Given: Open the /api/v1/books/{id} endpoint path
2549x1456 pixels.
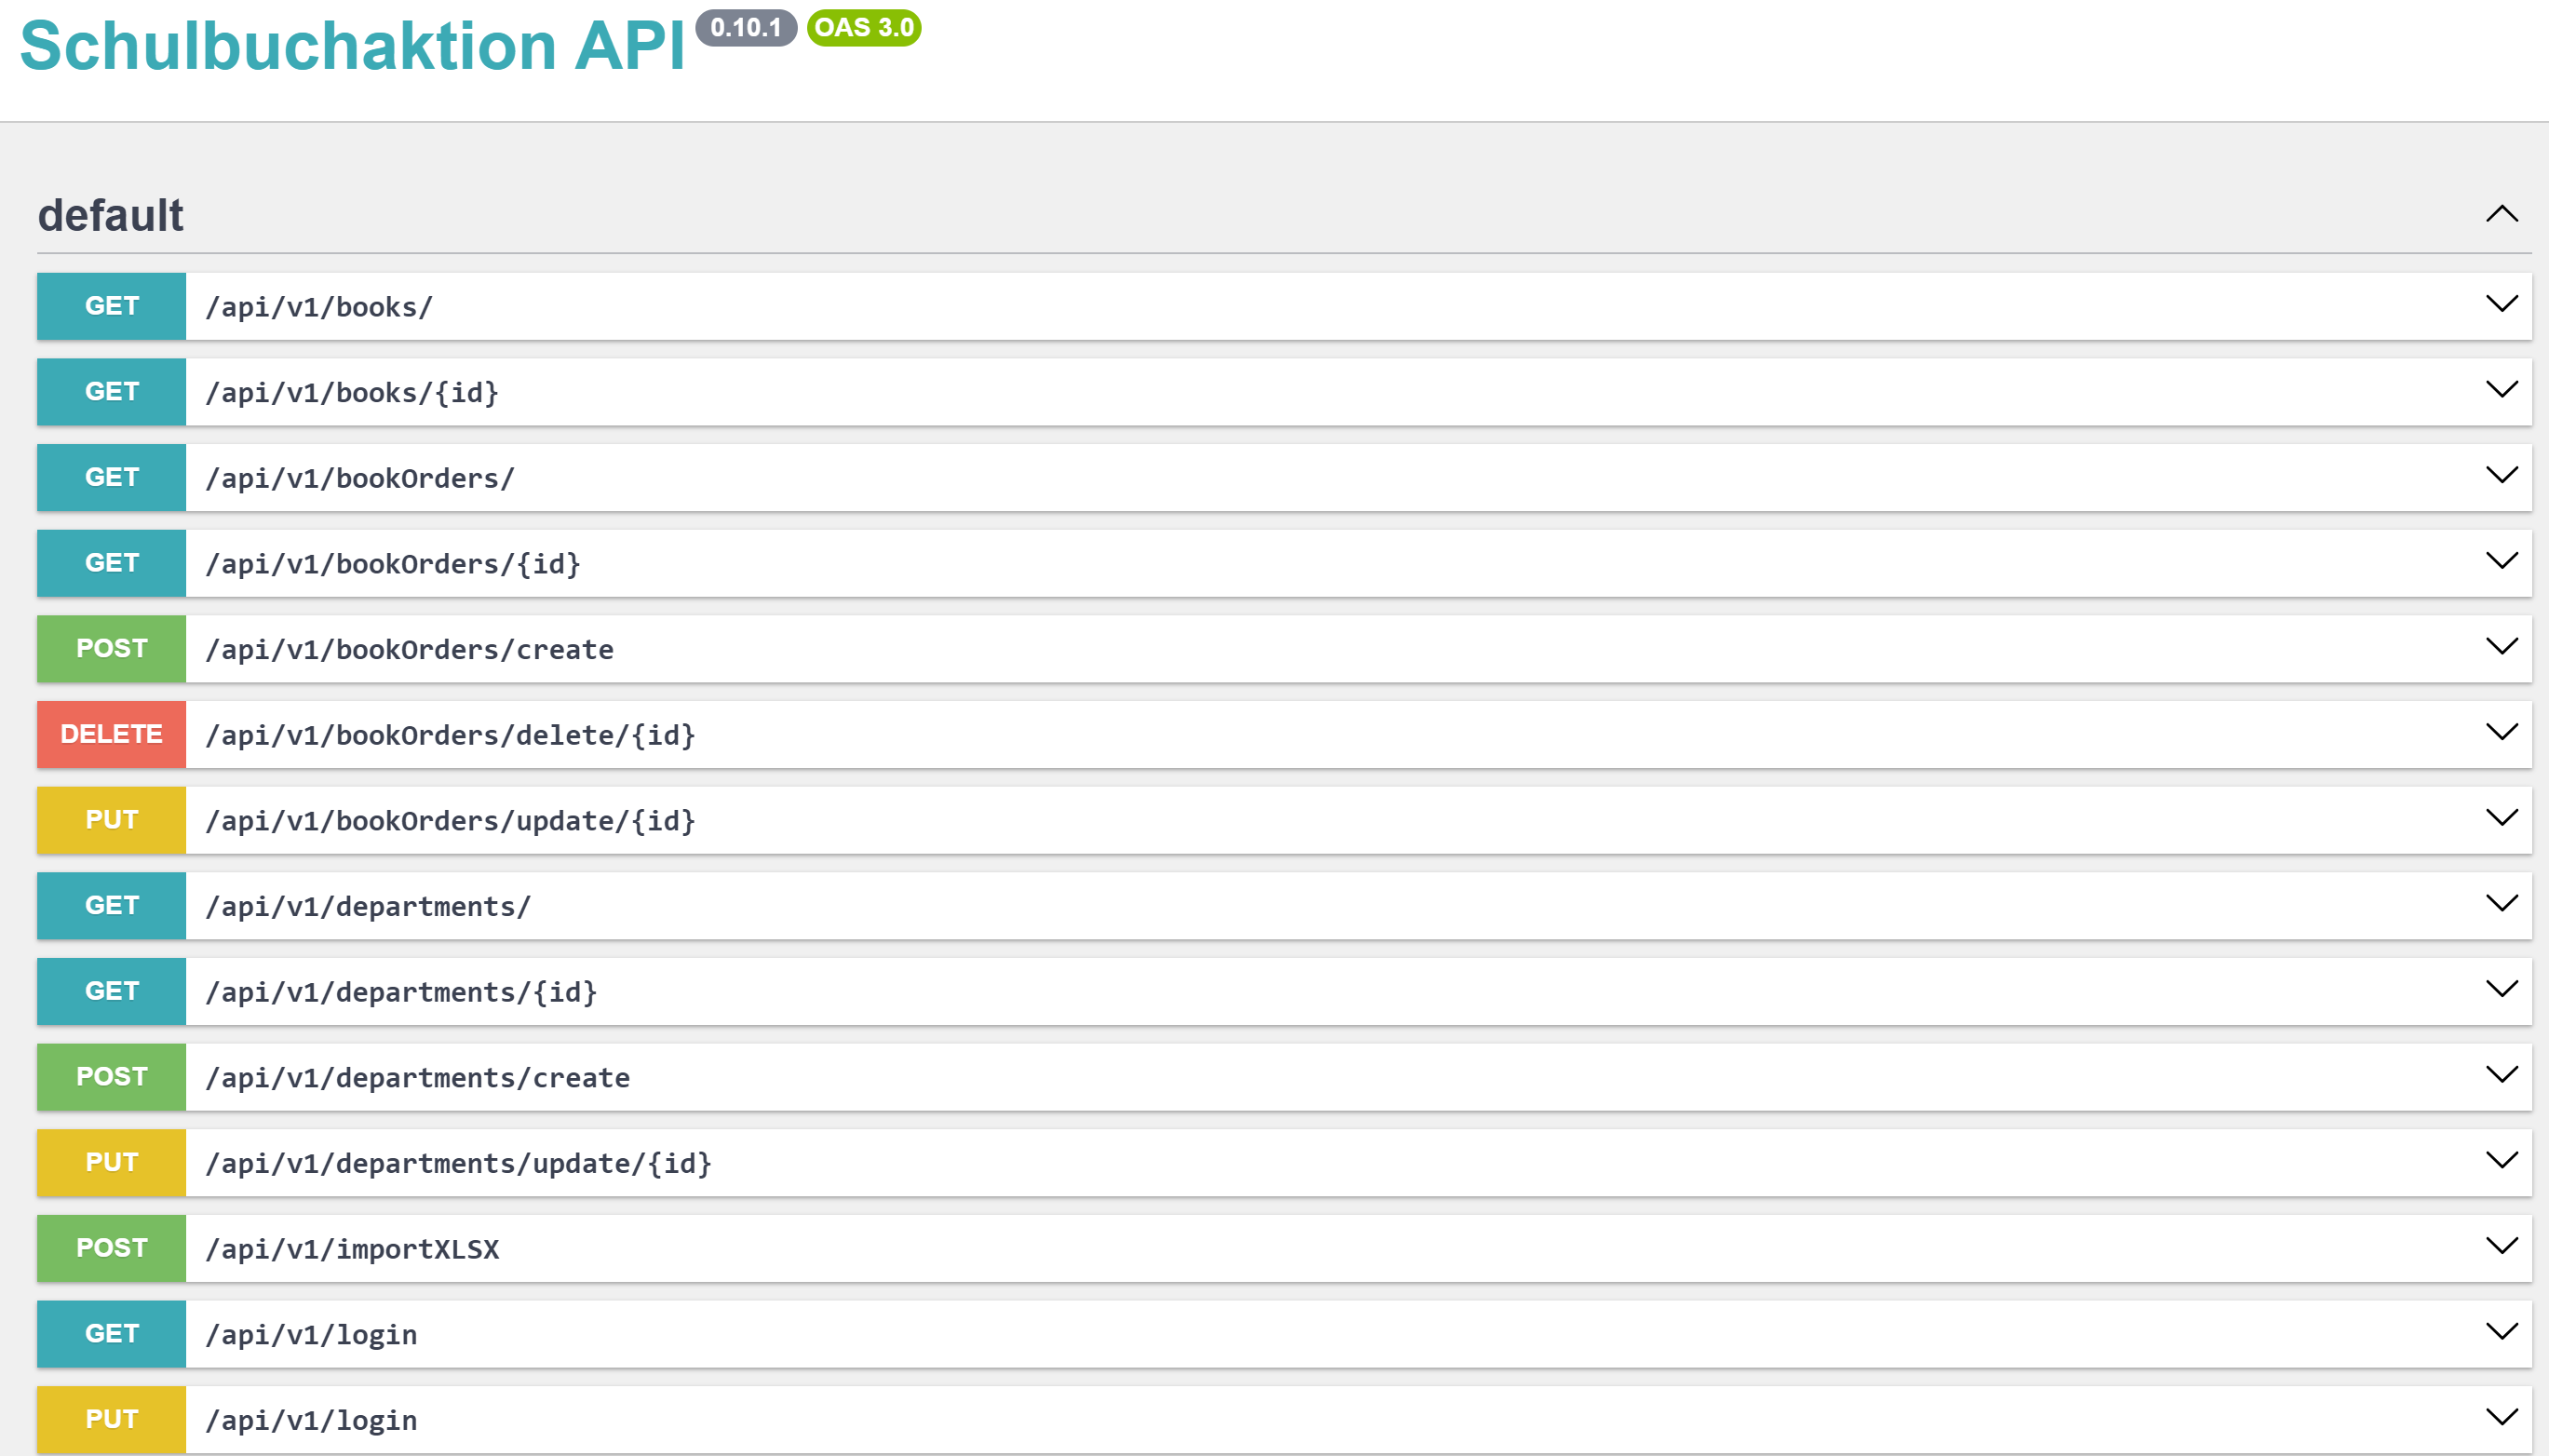Looking at the screenshot, I should (352, 393).
